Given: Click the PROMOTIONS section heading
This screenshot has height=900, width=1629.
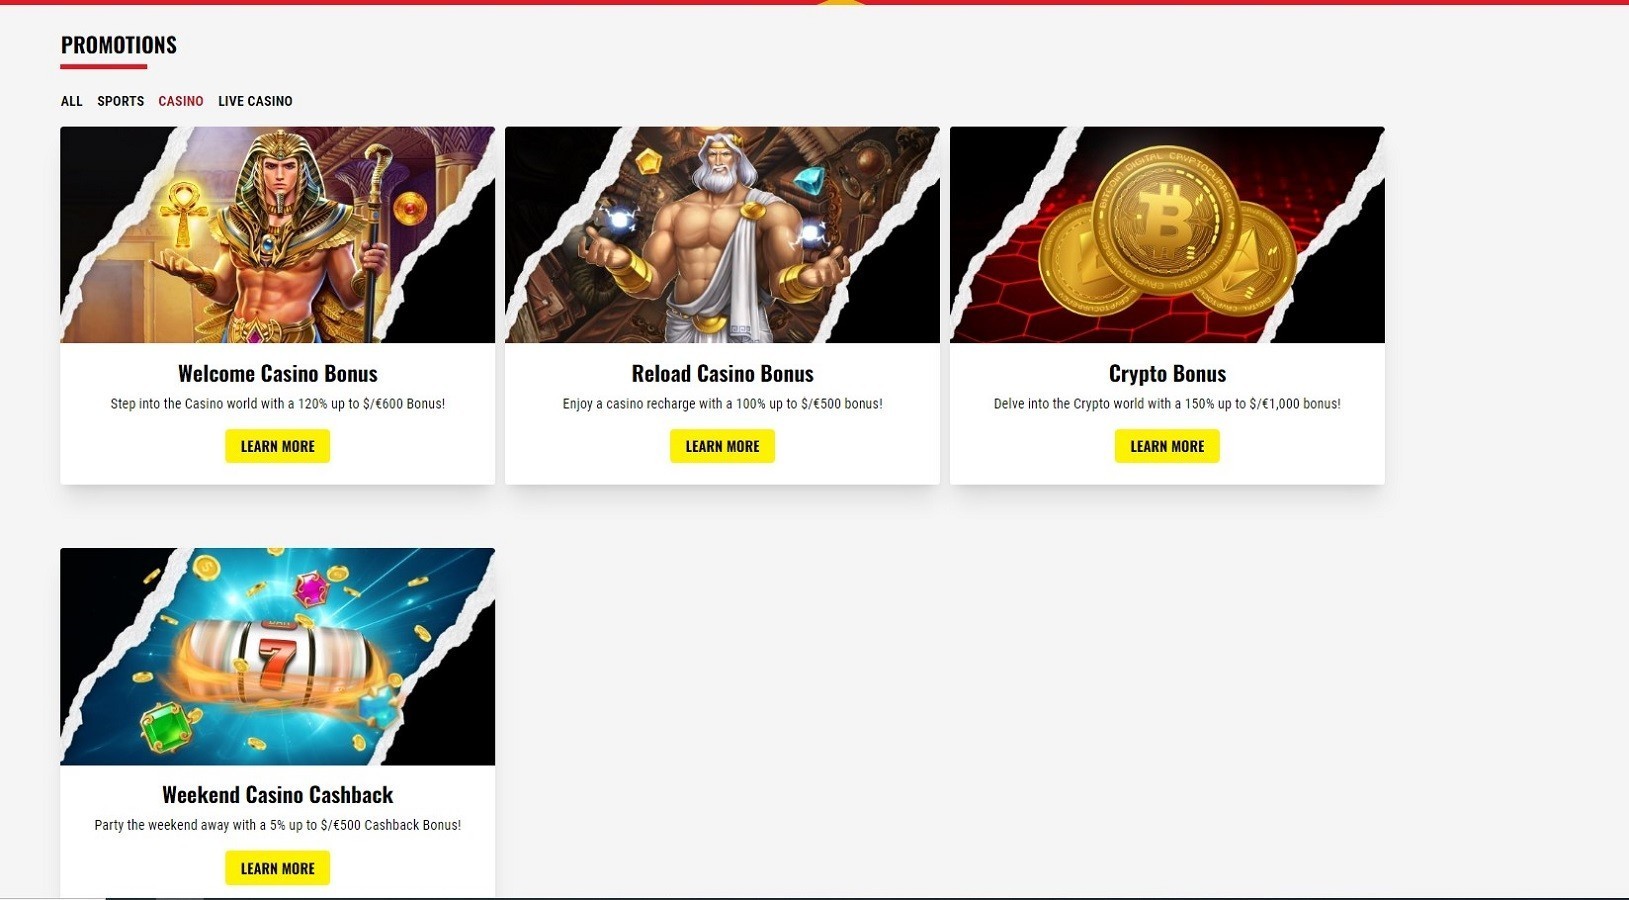Looking at the screenshot, I should pos(118,45).
